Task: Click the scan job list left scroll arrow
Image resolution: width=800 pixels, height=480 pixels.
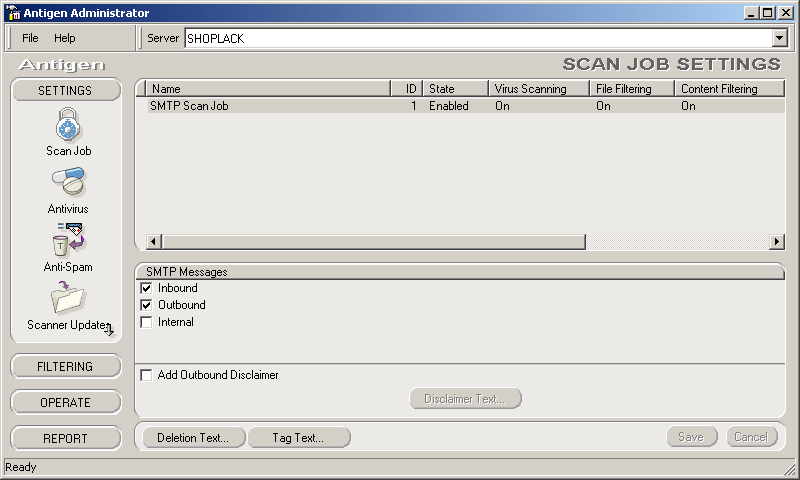Action: tap(154, 241)
